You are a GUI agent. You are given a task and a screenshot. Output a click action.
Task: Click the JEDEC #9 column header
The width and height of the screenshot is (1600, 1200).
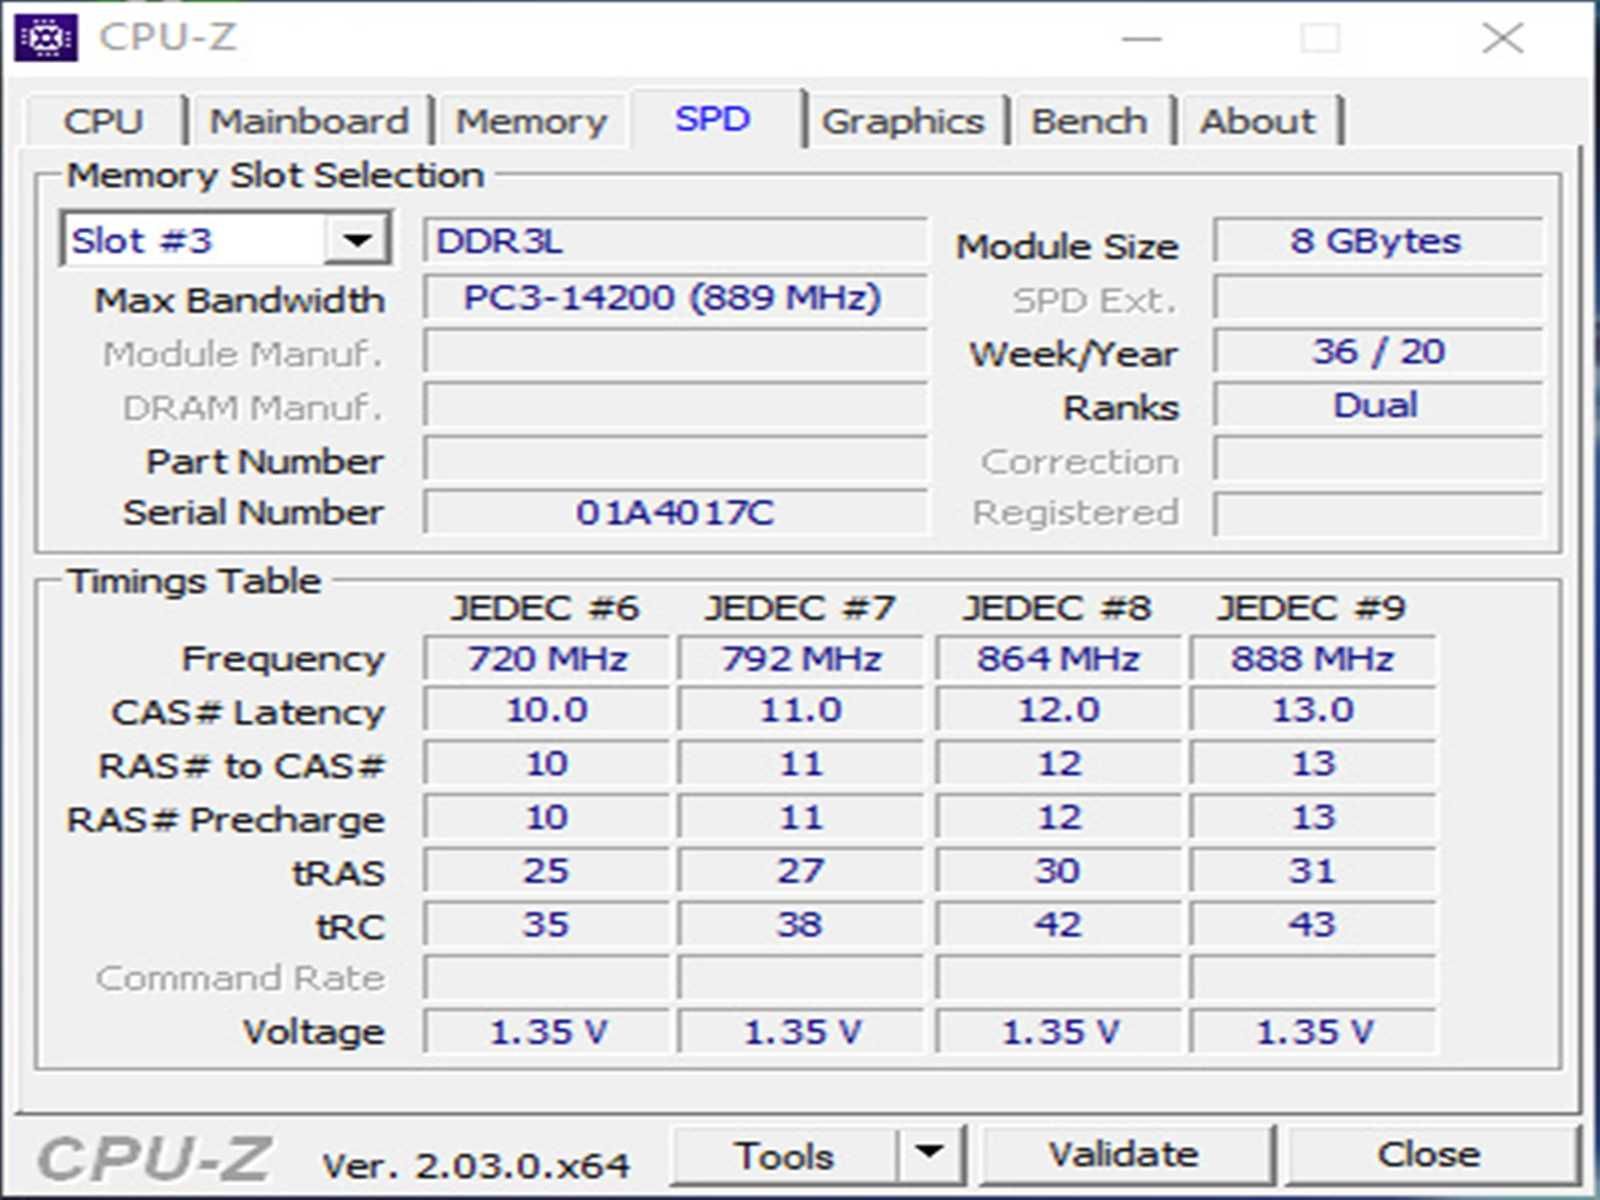(1311, 608)
